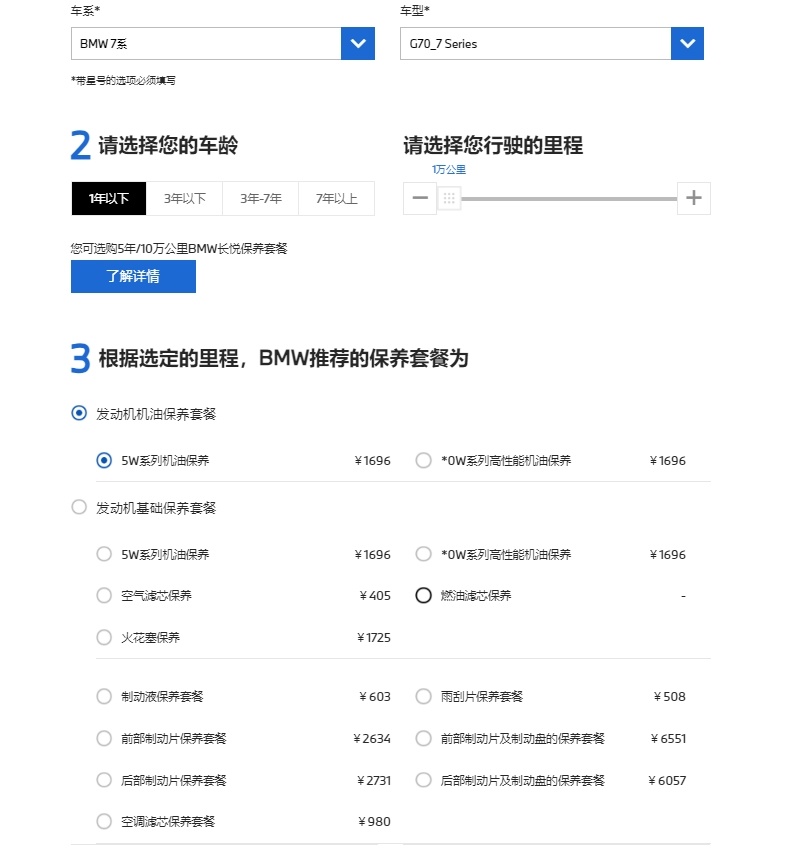Click the ¥6057 price text
The width and height of the screenshot is (787, 855).
(x=667, y=780)
